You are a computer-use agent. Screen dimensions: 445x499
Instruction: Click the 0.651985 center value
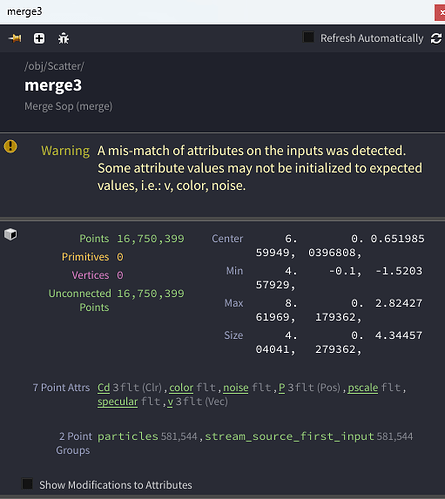[397, 239]
